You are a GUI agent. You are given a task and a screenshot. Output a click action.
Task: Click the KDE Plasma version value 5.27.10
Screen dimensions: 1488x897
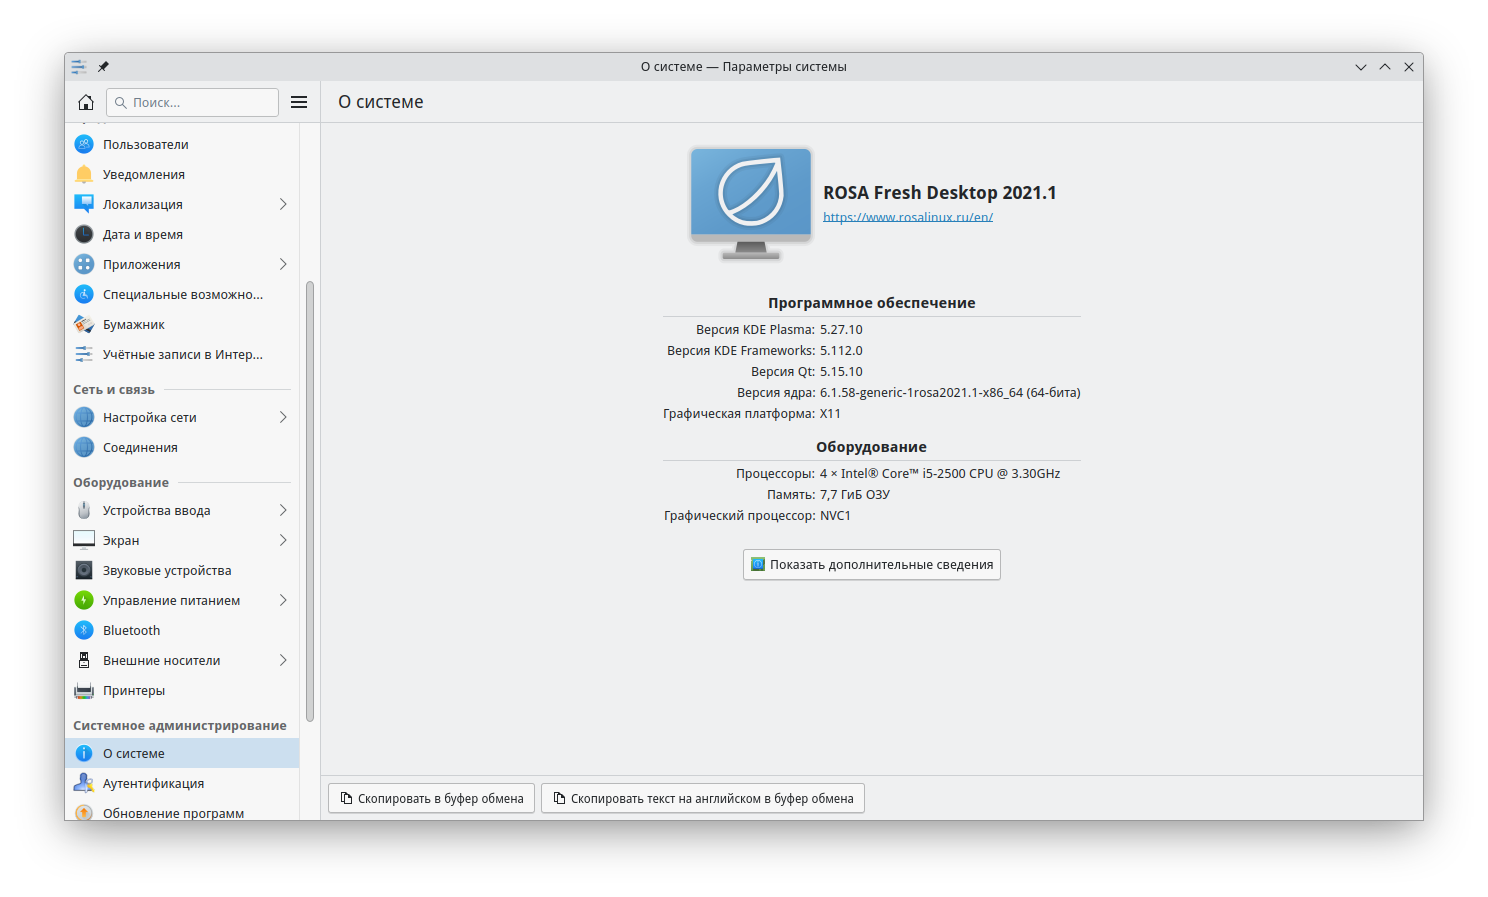click(841, 329)
